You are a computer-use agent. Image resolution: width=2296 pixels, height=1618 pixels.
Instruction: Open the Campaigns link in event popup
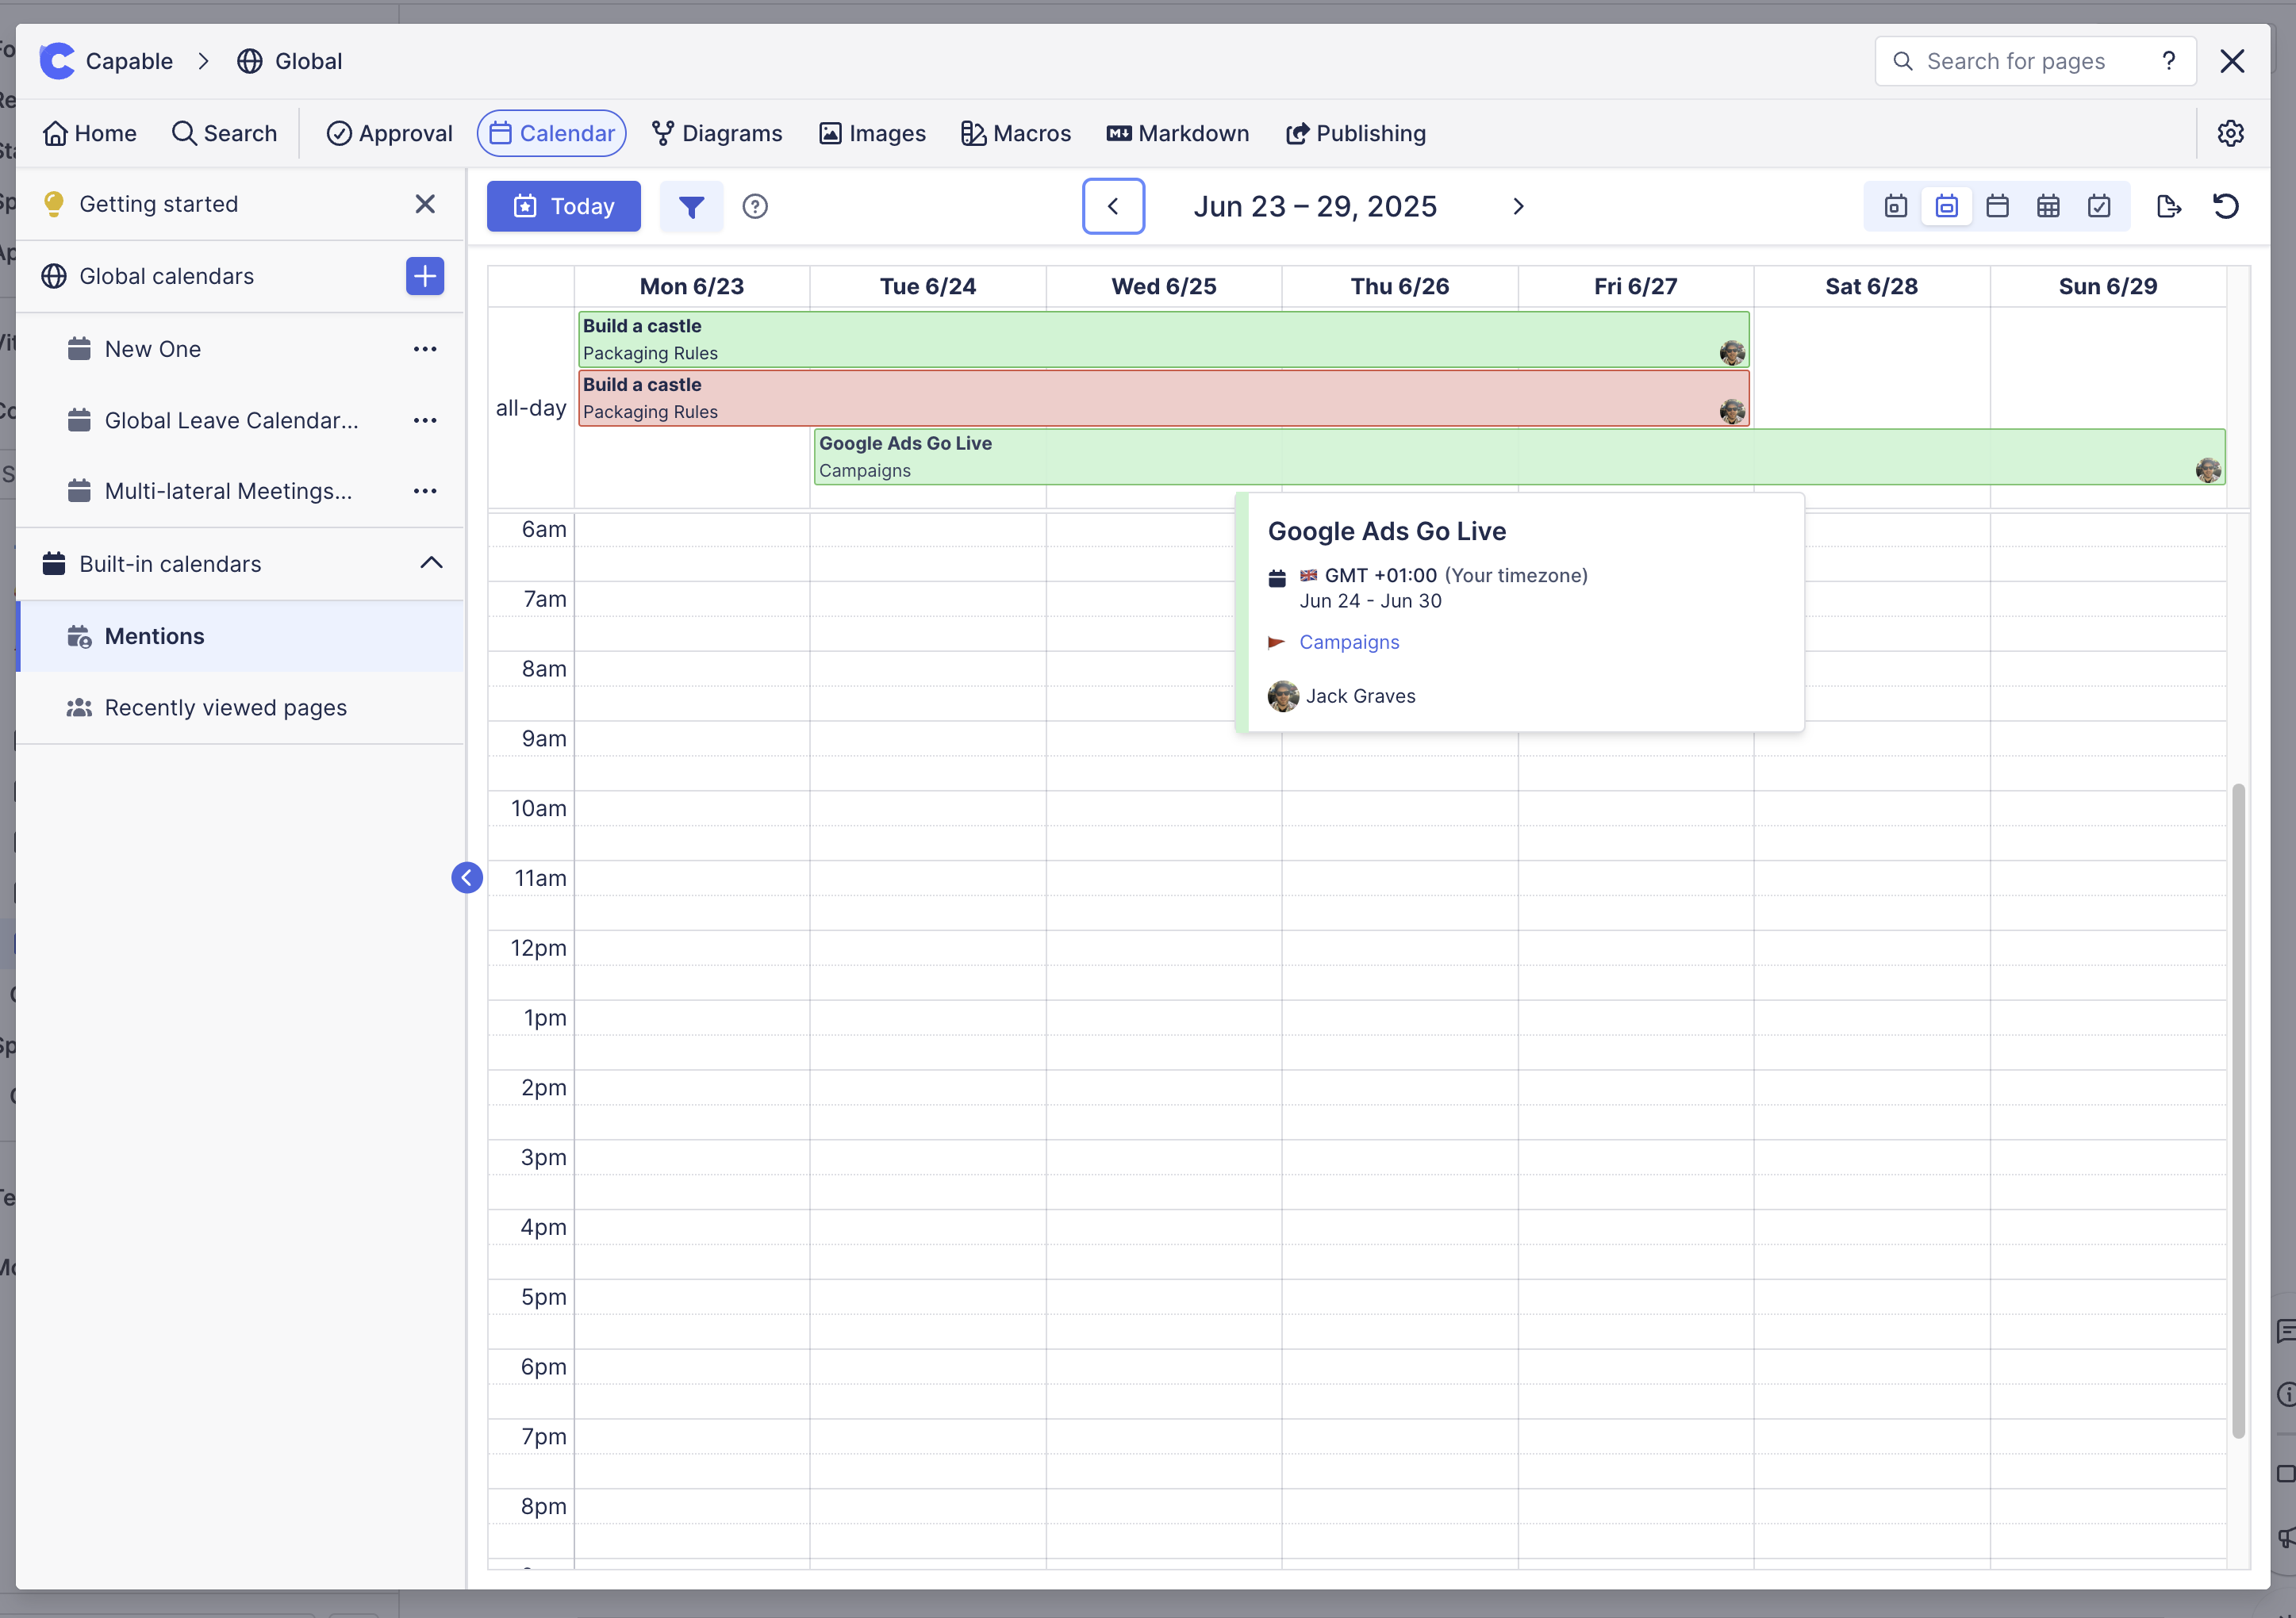pos(1349,642)
